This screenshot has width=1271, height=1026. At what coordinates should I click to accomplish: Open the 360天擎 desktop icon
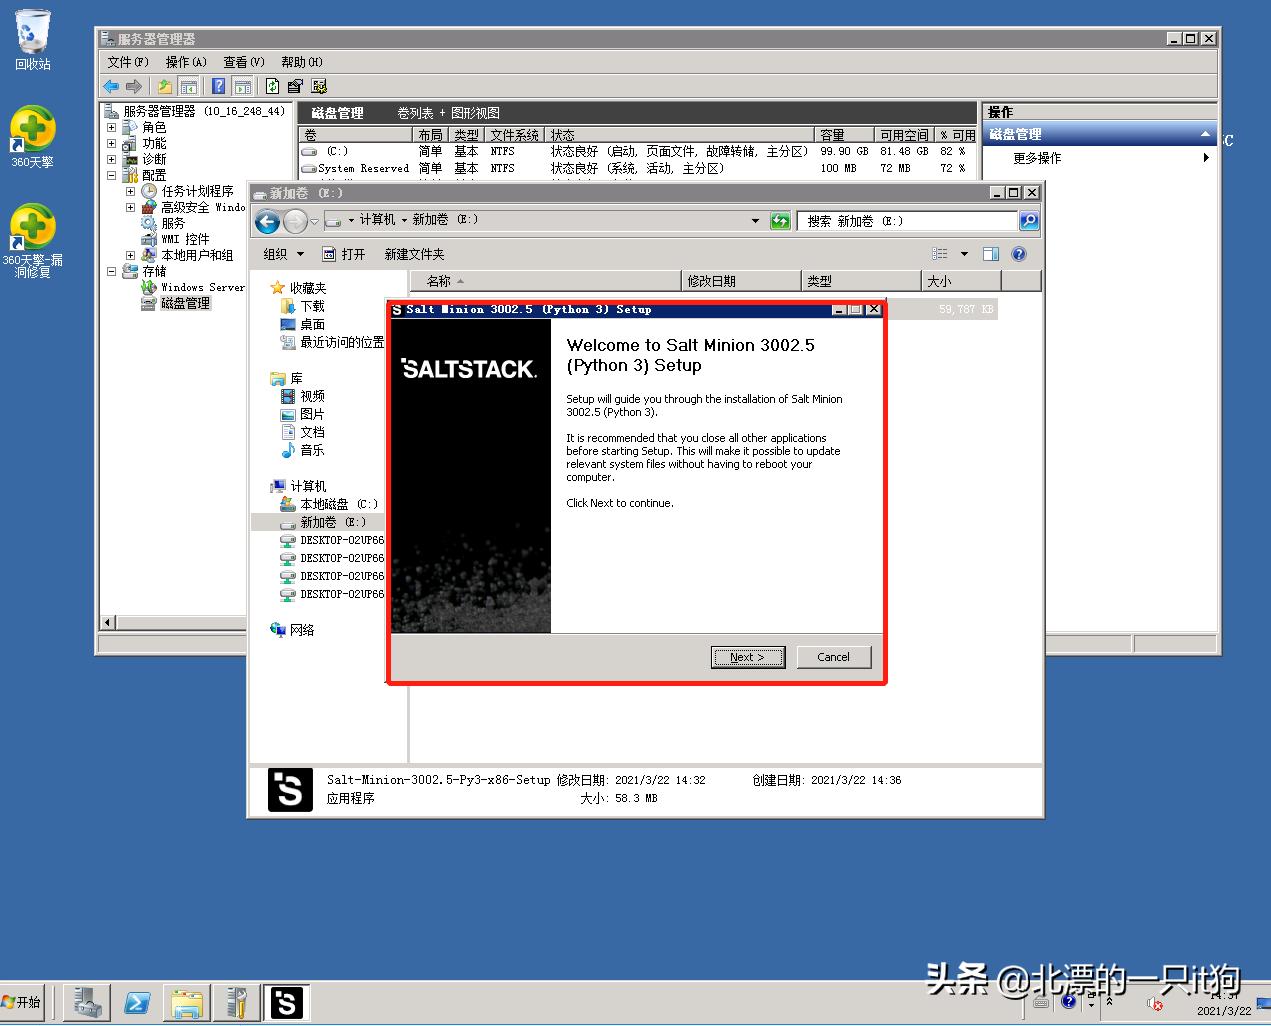[x=33, y=130]
